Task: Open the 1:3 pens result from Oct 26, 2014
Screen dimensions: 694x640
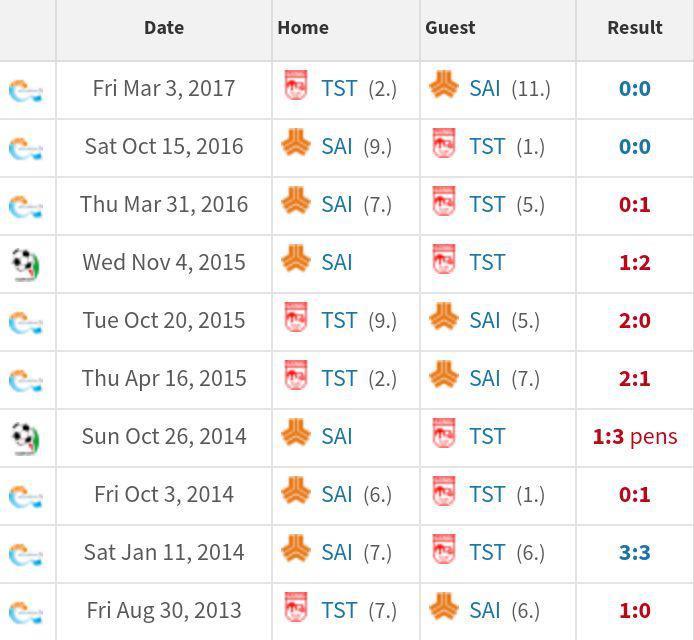Action: click(x=635, y=437)
